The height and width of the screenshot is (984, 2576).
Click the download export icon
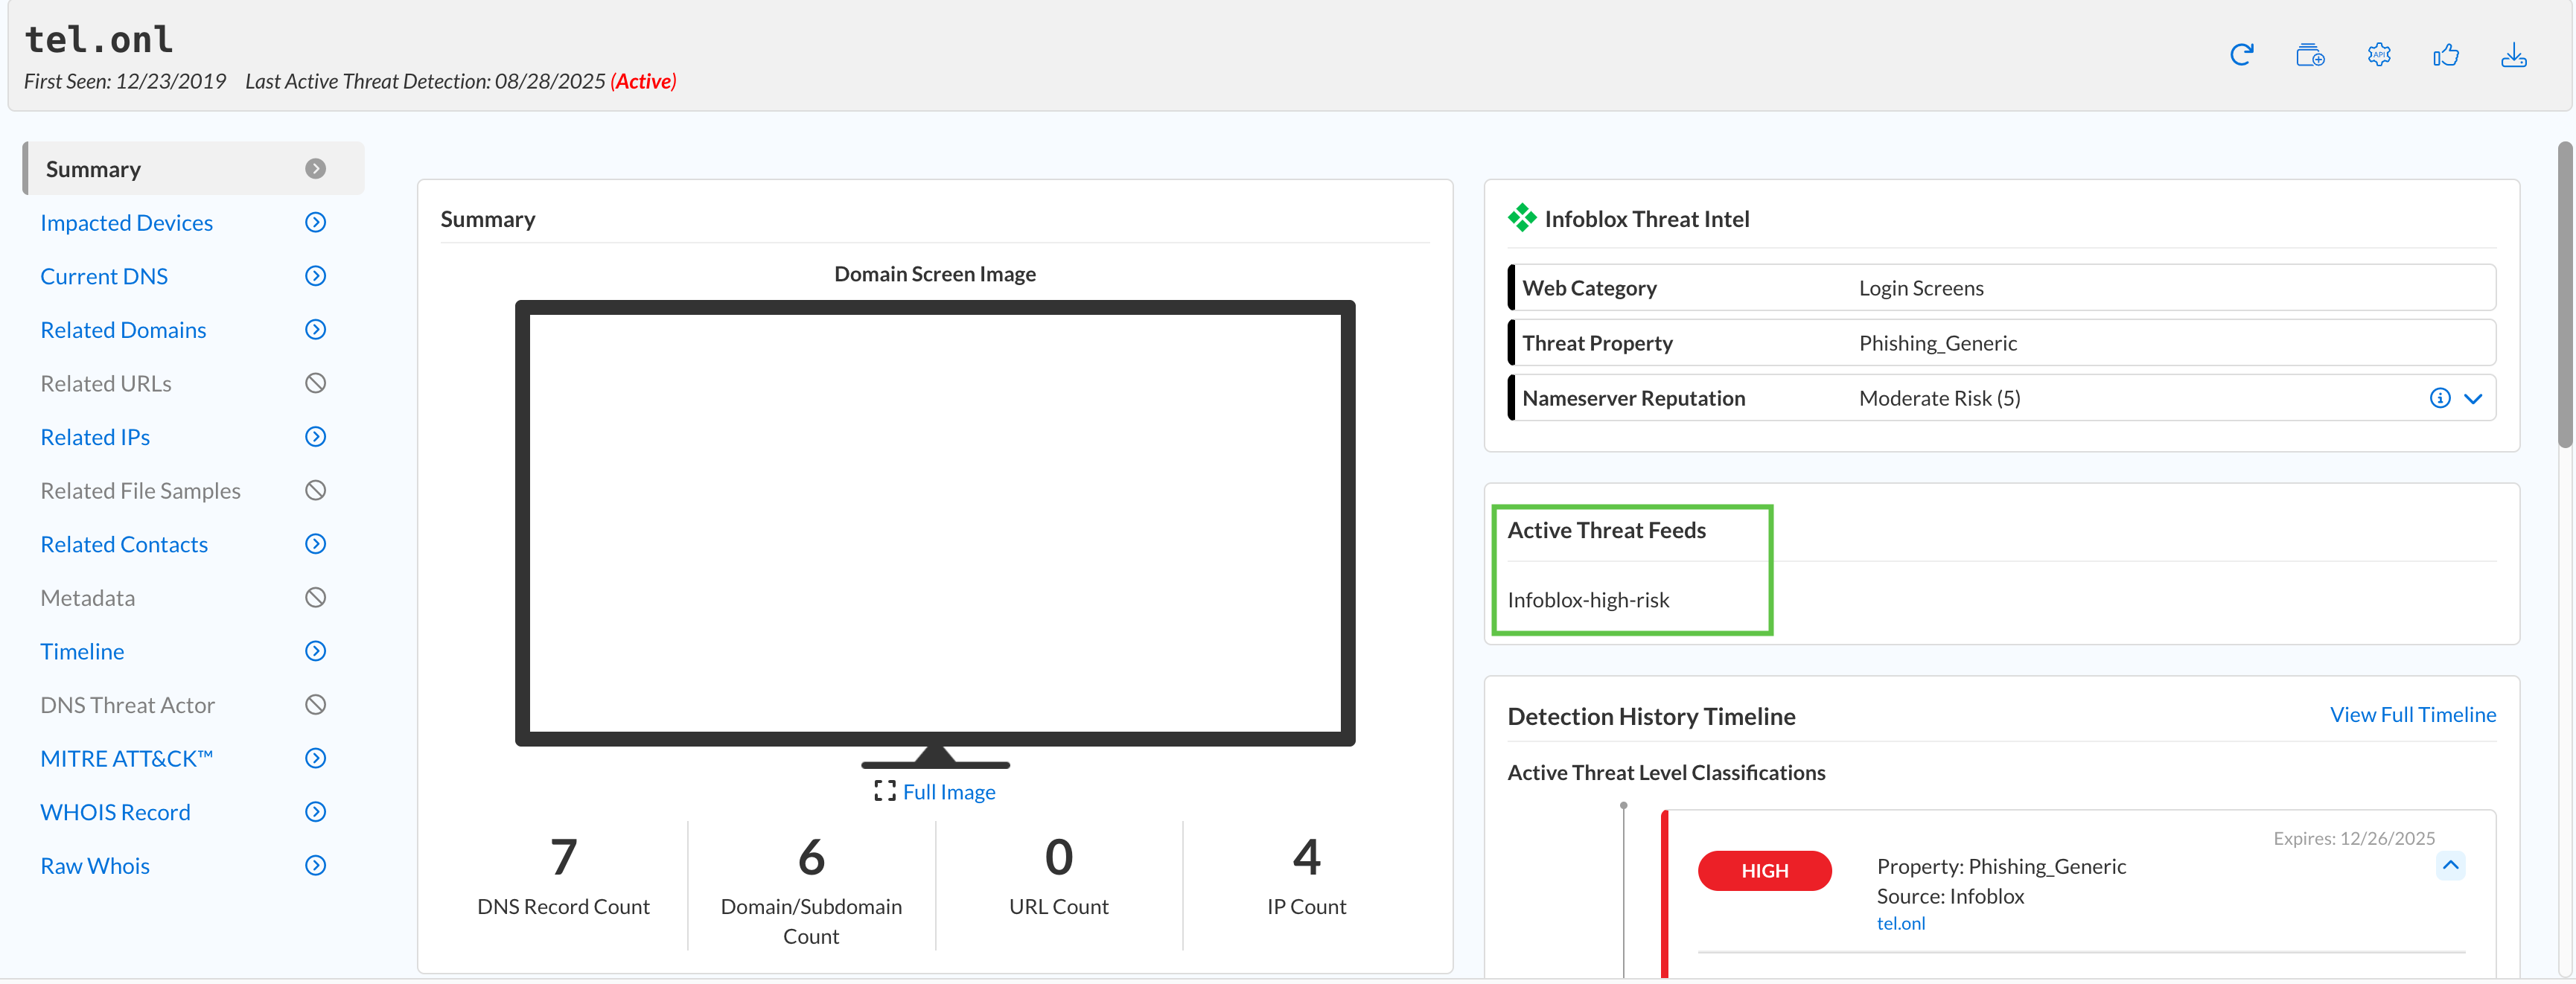(x=2513, y=55)
